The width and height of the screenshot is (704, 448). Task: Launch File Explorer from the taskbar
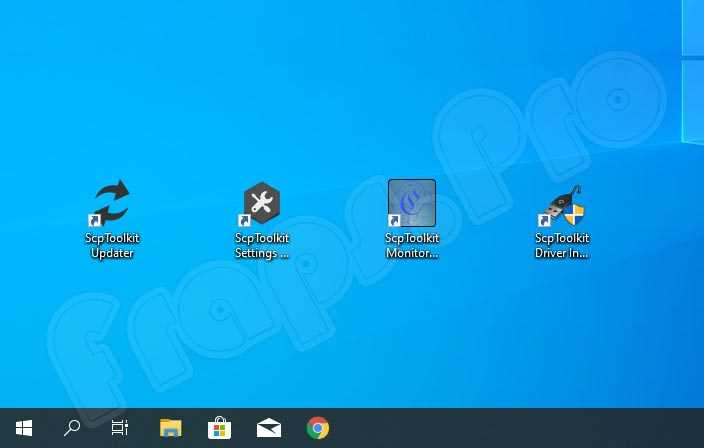171,428
